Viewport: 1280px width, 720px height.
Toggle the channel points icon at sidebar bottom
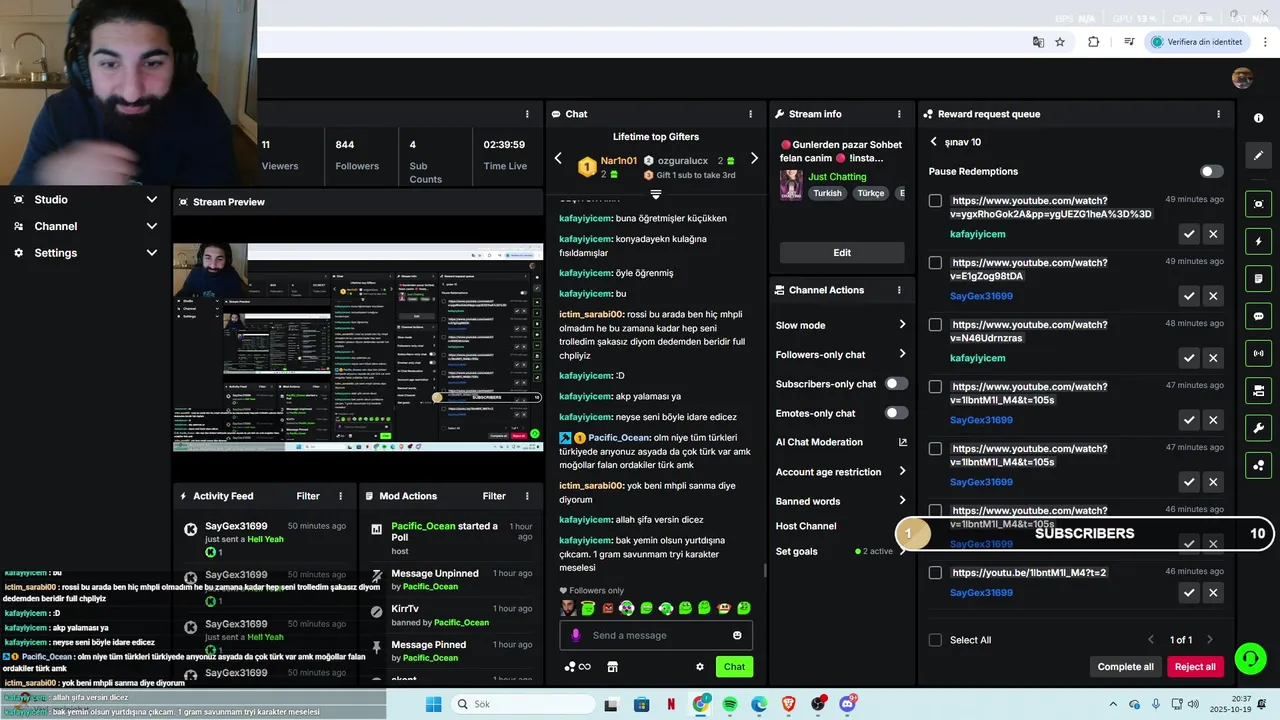click(1258, 465)
